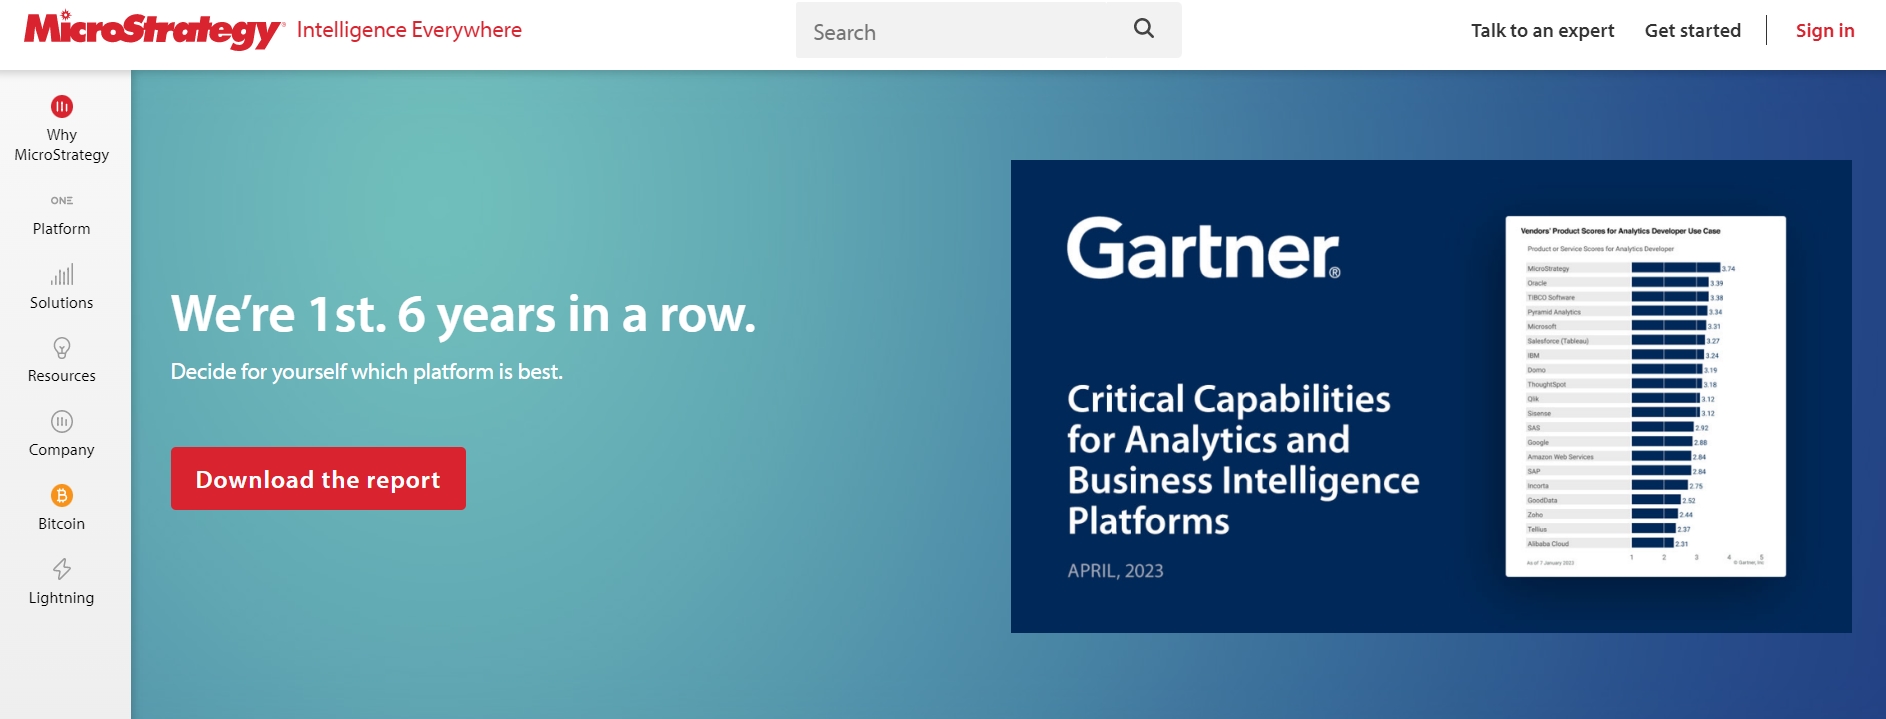Open the Lightning bolt icon
Viewport: 1886px width, 719px height.
pyautogui.click(x=62, y=569)
